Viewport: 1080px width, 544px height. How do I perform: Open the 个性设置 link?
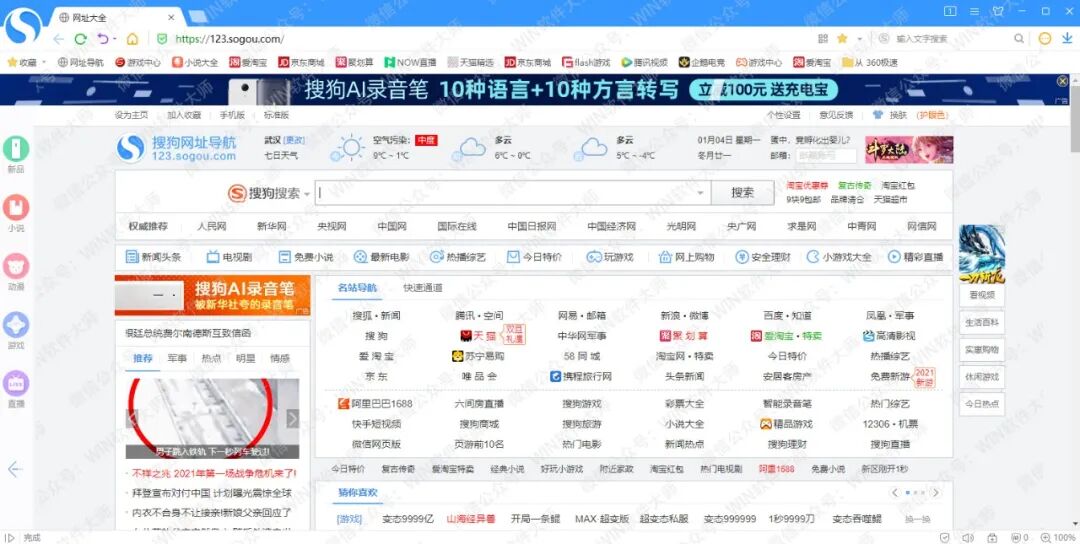click(783, 115)
